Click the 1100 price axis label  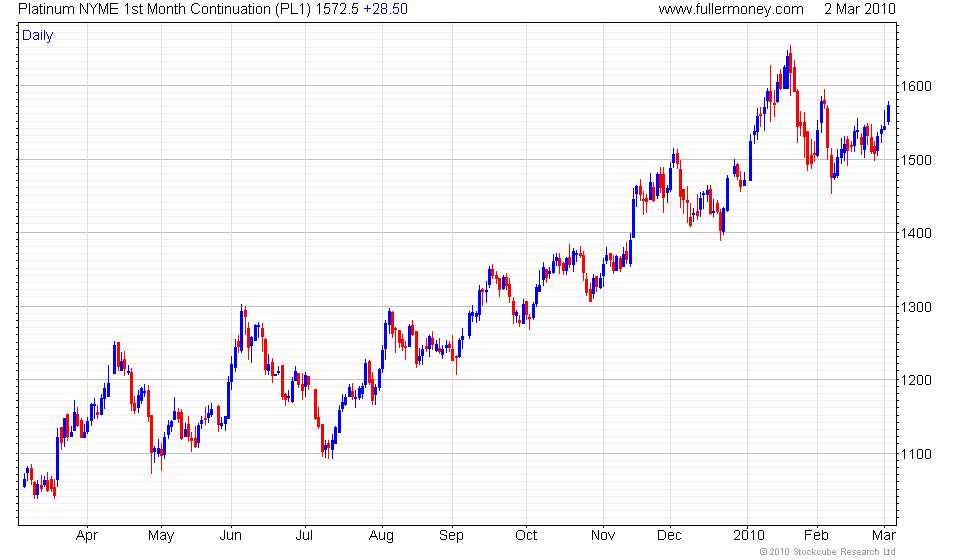click(x=916, y=454)
